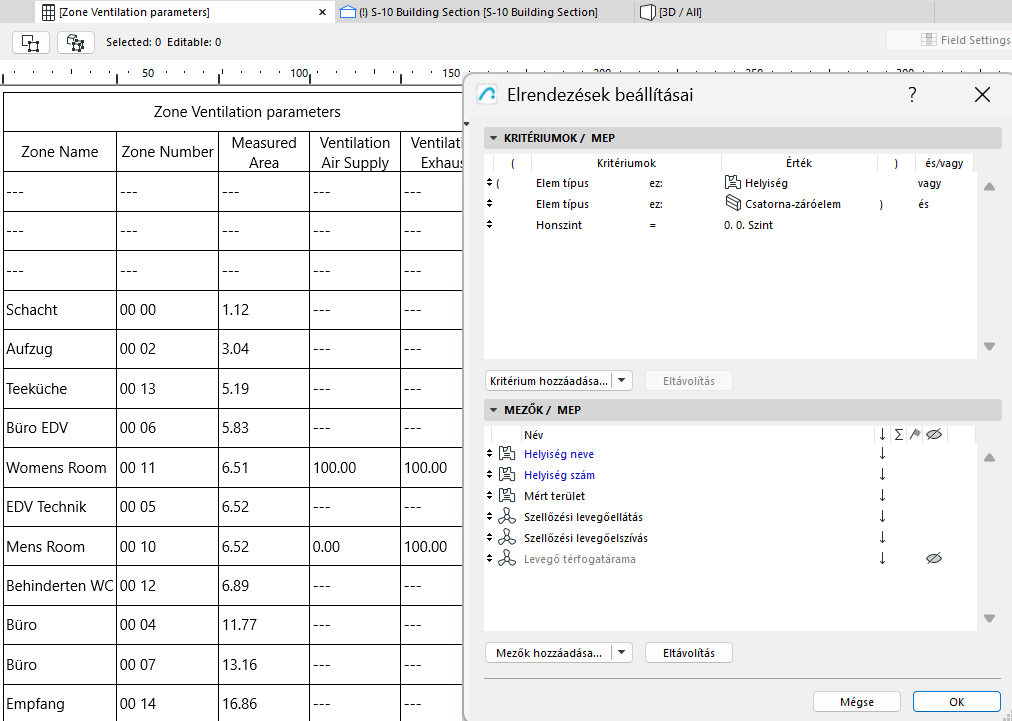Toggle visibility of Levegő térfogatárama
The image size is (1012, 721).
pos(934,557)
